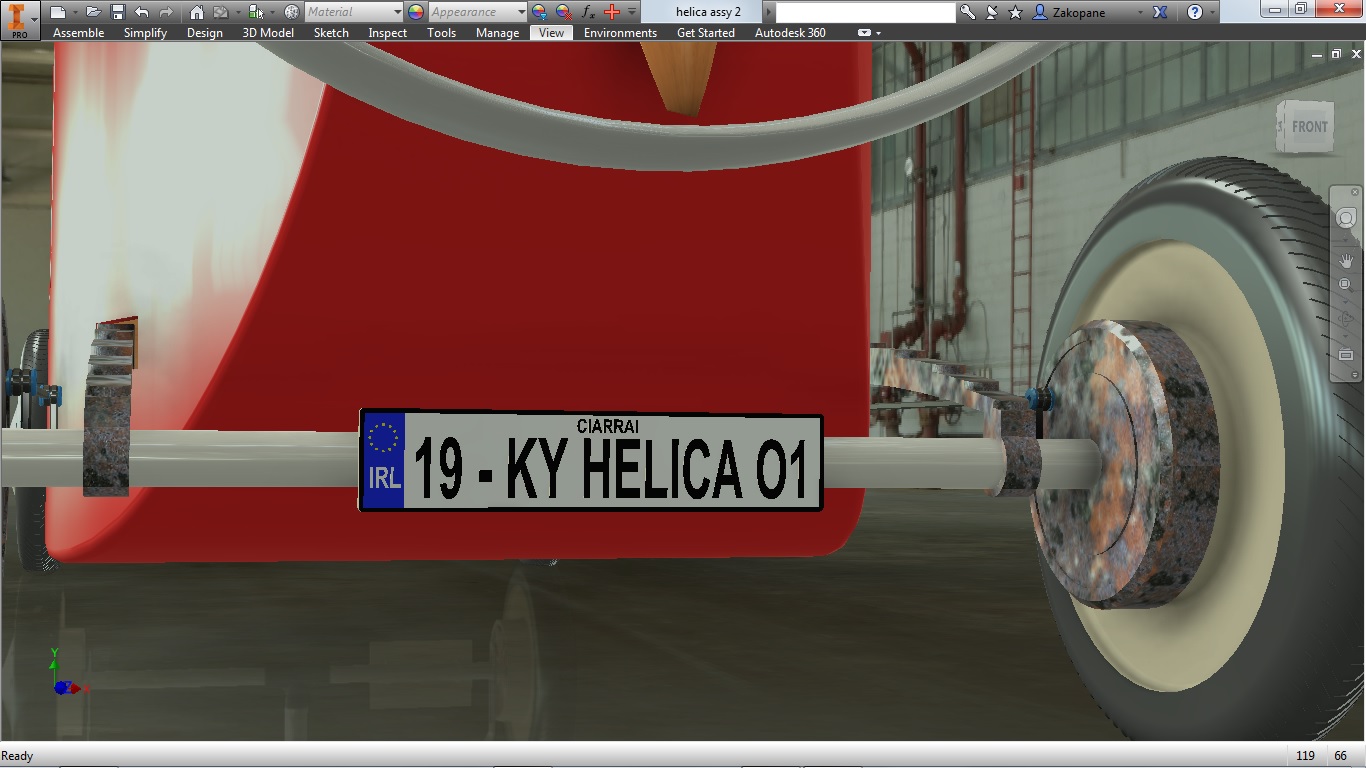Open the Manage ribbon tab

(497, 33)
